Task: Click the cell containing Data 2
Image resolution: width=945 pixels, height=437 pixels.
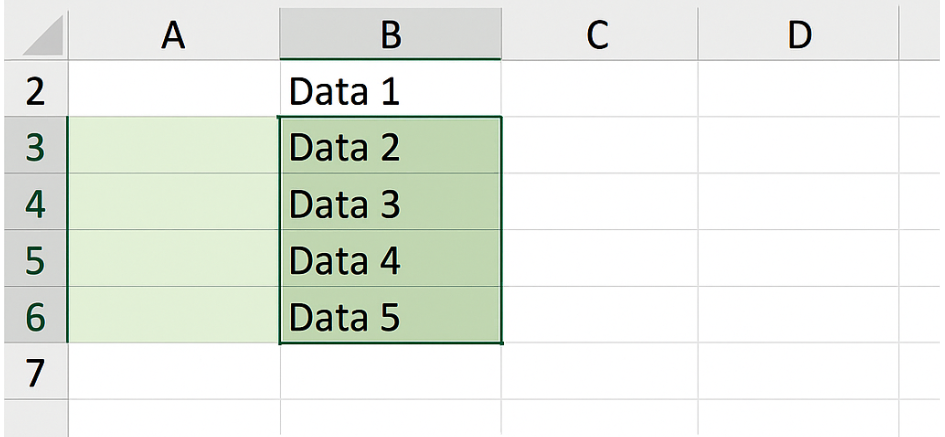Action: pos(391,145)
